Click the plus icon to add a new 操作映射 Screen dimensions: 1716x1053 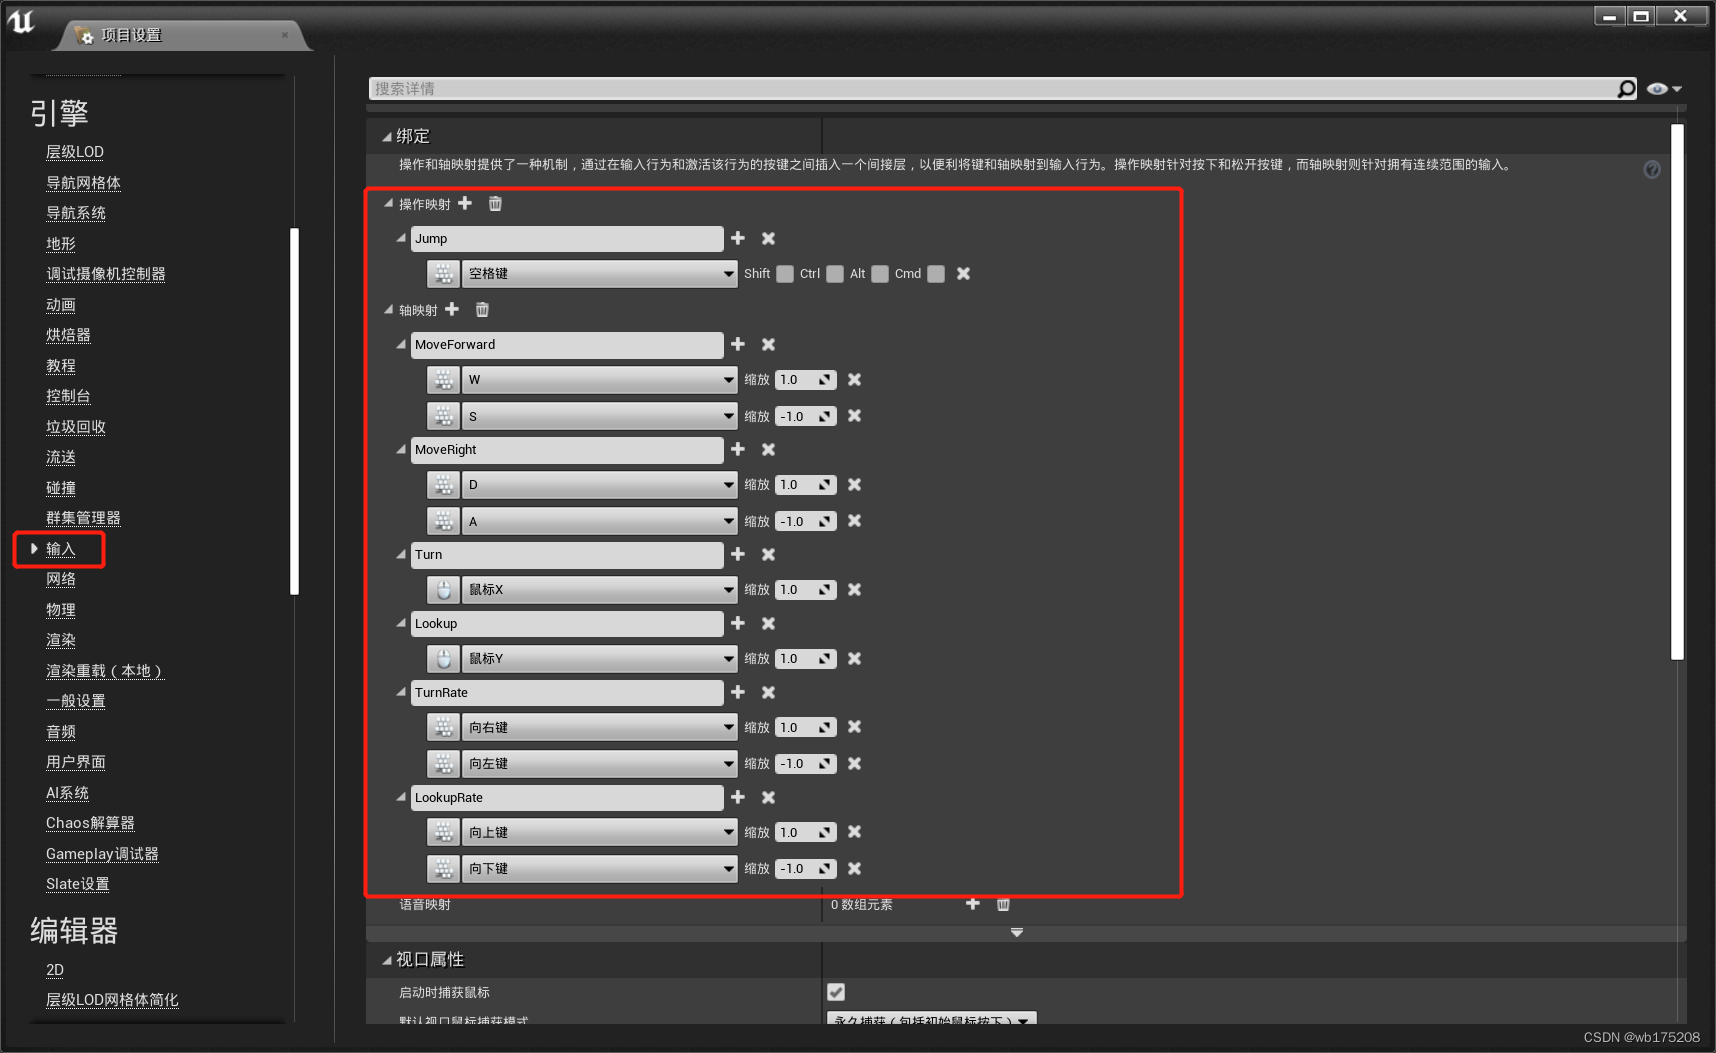(x=465, y=203)
